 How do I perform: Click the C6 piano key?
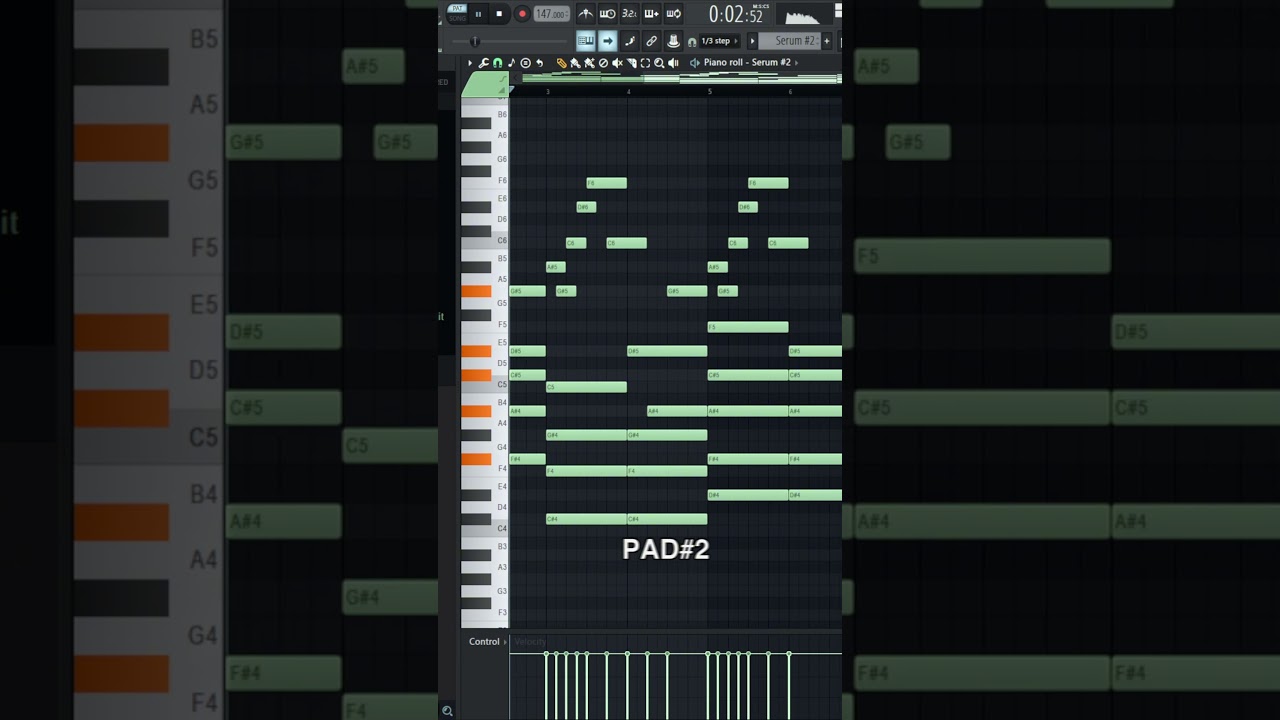point(485,241)
